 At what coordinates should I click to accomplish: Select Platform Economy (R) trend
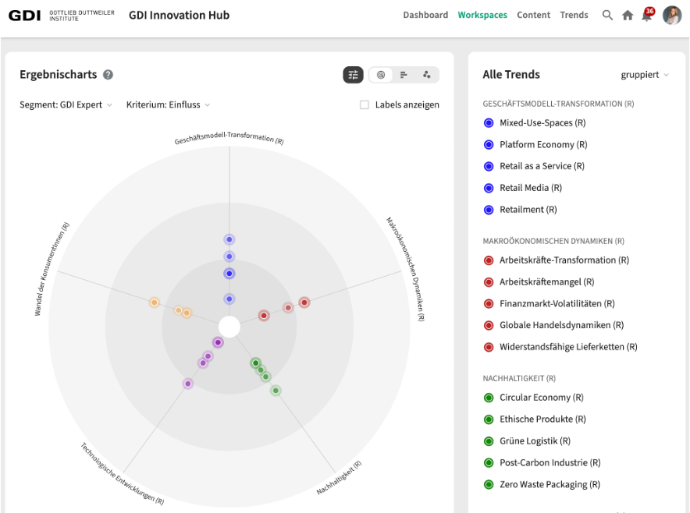pyautogui.click(x=542, y=145)
